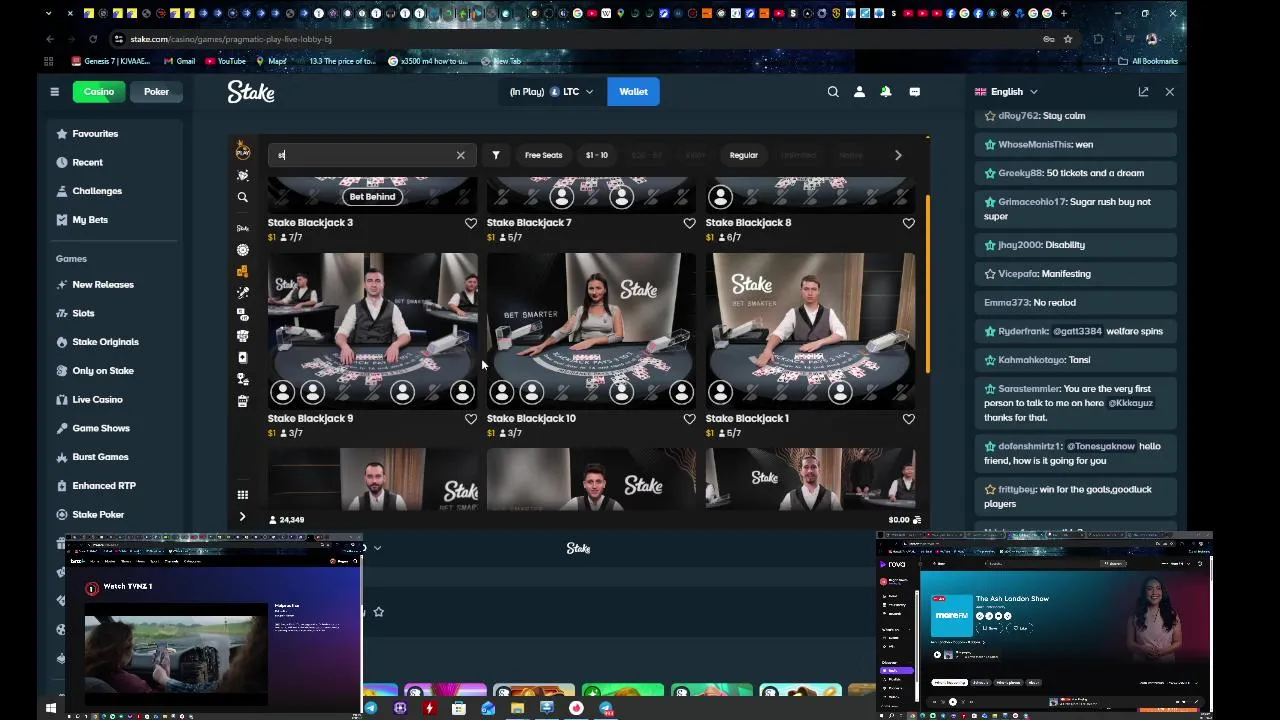Open the Stake Blackjack 9 table thumbnail
The image size is (1280, 720).
tap(372, 330)
